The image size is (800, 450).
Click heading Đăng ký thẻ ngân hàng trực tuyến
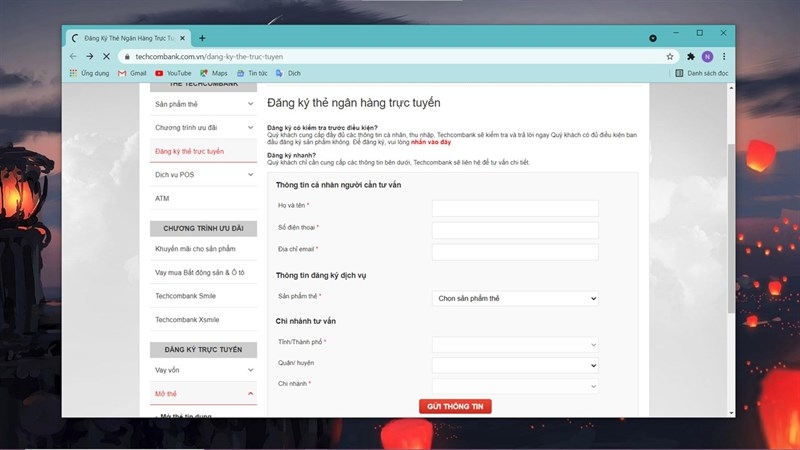[x=354, y=103]
